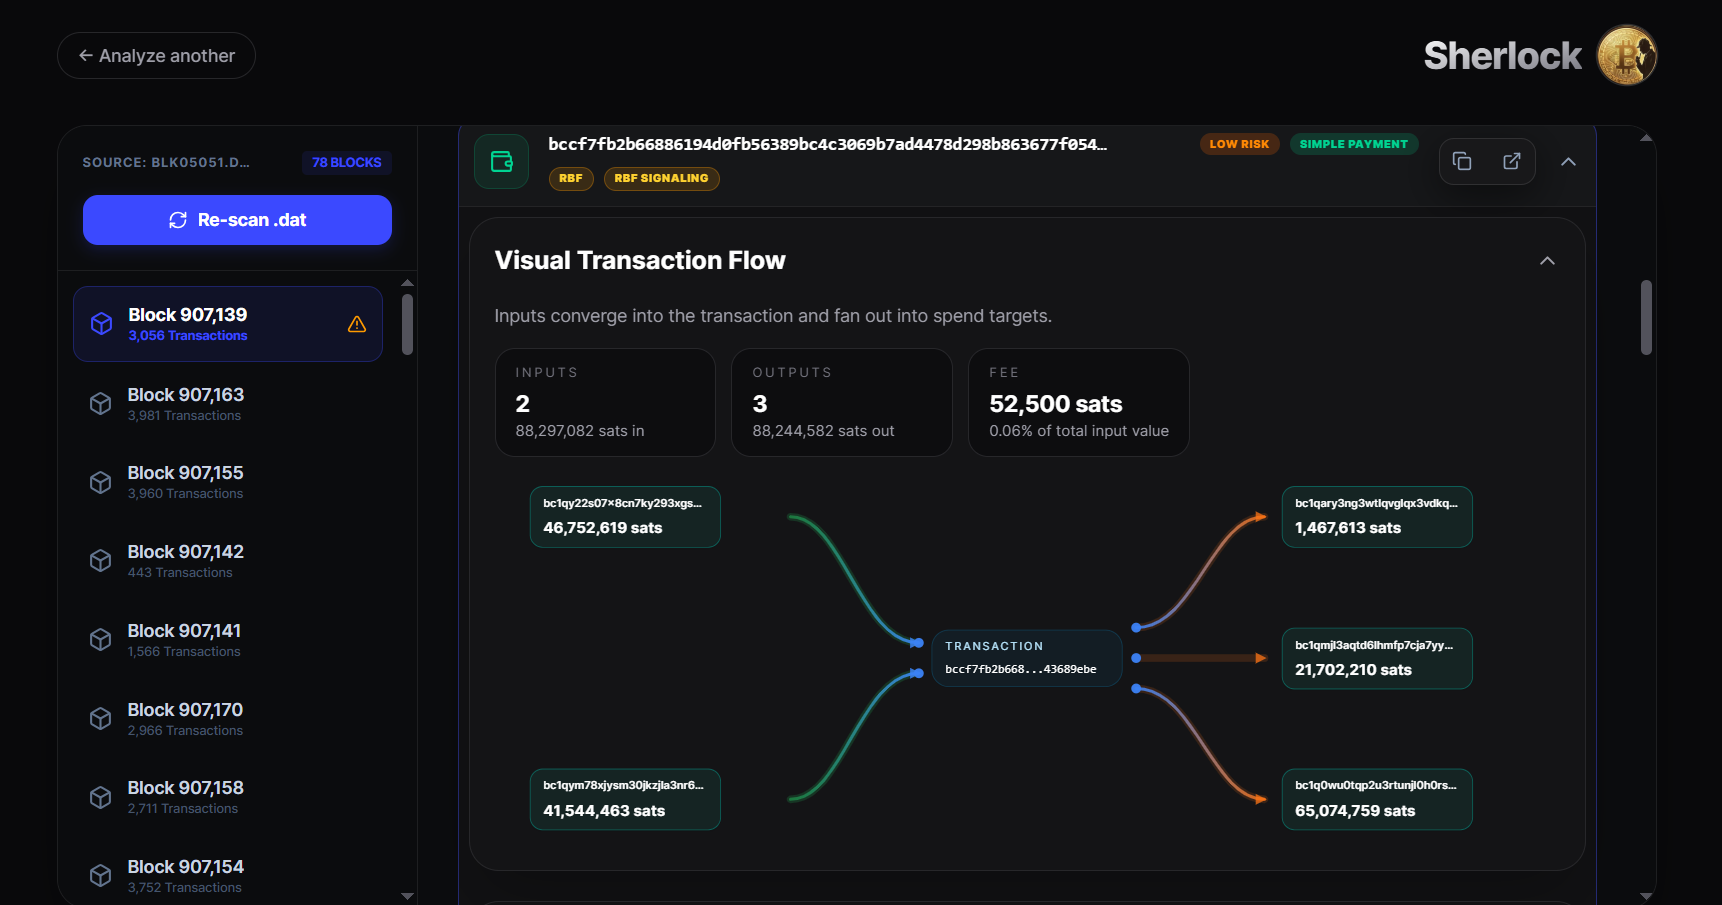Open transaction in external explorer icon
Image resolution: width=1722 pixels, height=905 pixels.
point(1511,161)
